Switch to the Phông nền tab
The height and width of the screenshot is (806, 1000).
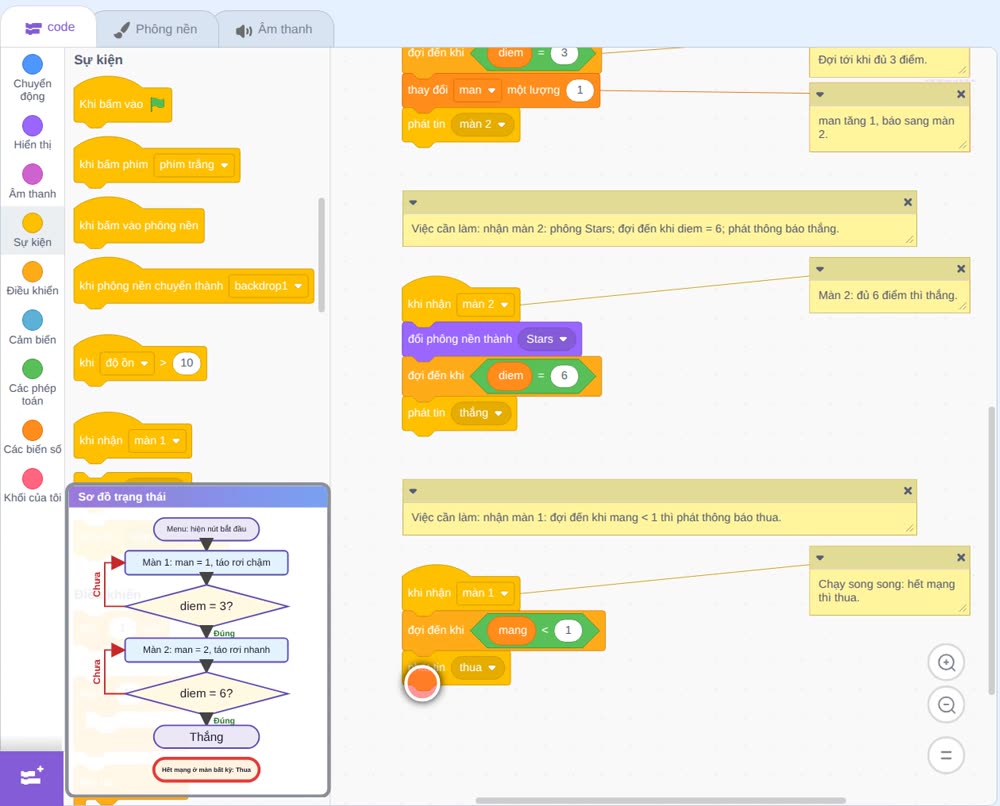(156, 29)
